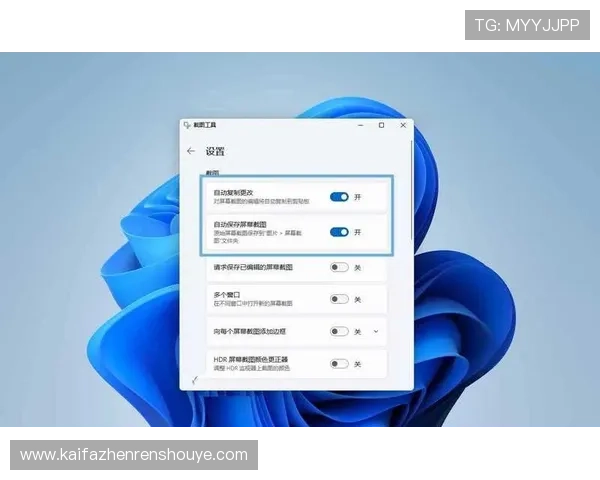Viewport: 600px width, 480px height.
Task: Enable the 请求保存已编辑的屏幕截图 switch
Action: (x=339, y=267)
